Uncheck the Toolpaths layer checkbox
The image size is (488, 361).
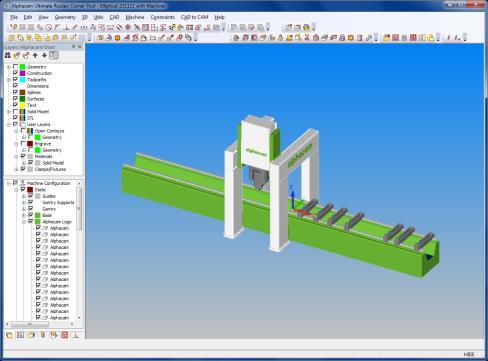pyautogui.click(x=15, y=79)
